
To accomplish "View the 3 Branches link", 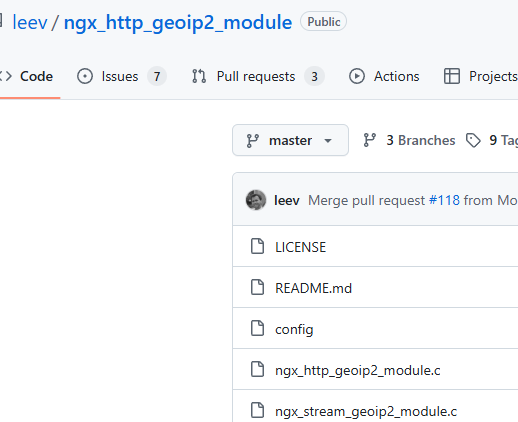I will click(x=420, y=140).
